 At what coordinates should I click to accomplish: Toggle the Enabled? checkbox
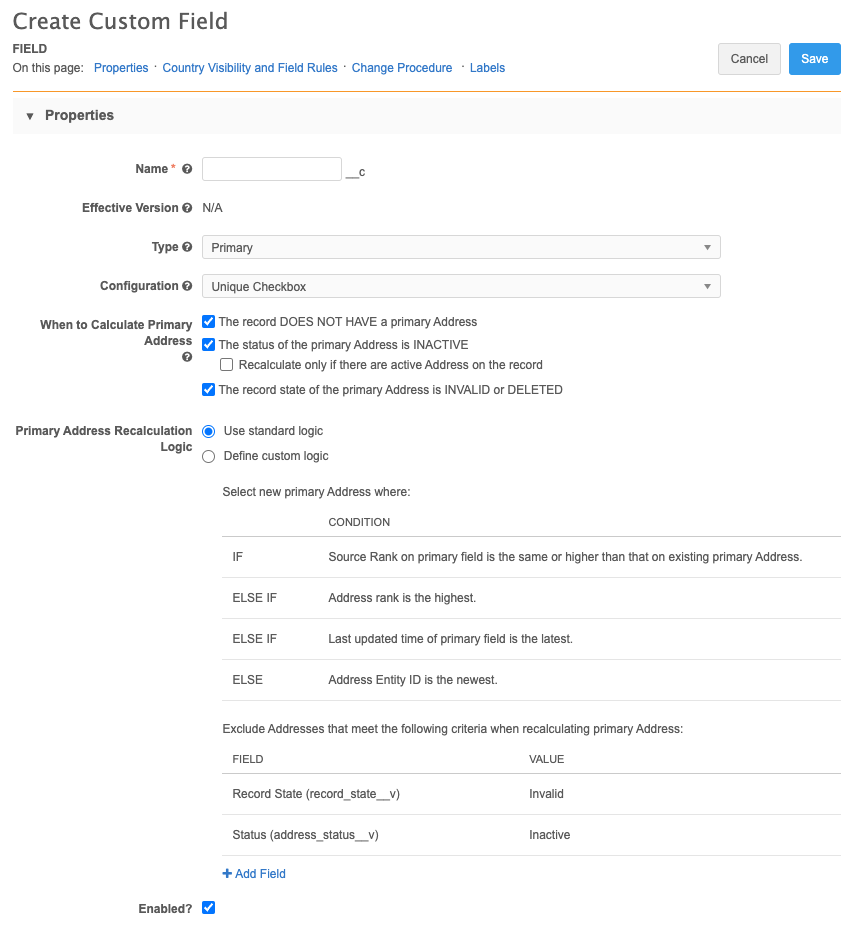(209, 908)
